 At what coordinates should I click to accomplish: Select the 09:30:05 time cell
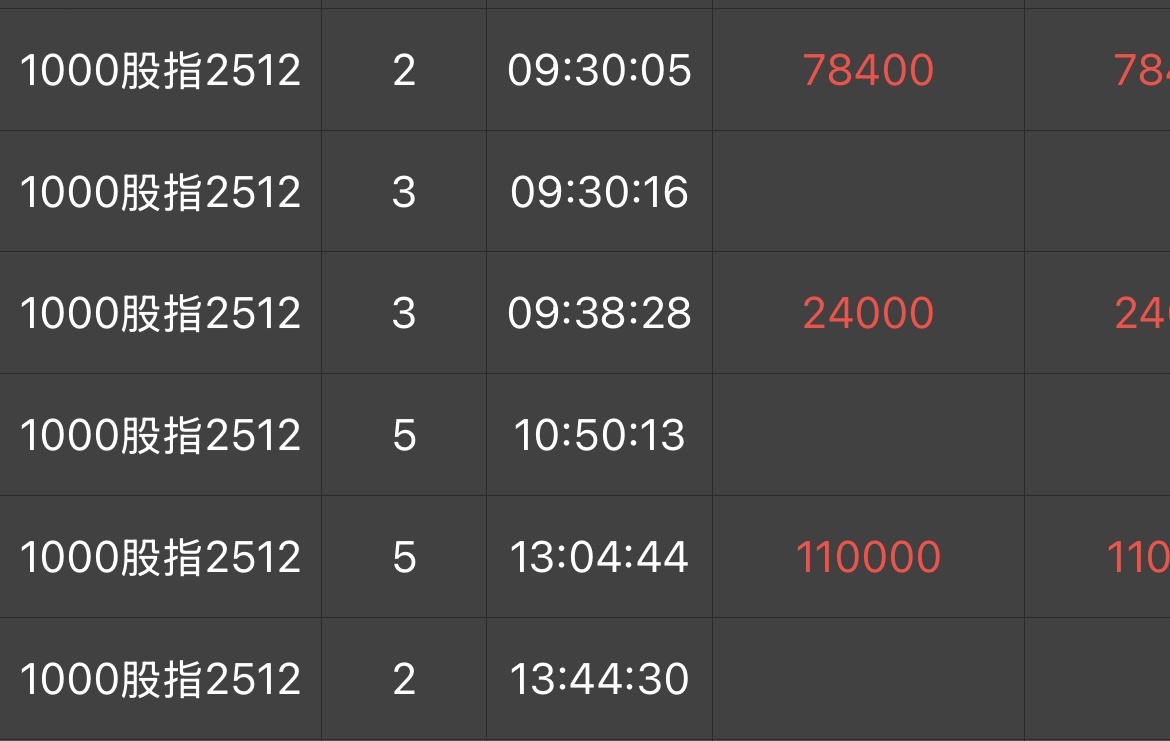pos(599,70)
